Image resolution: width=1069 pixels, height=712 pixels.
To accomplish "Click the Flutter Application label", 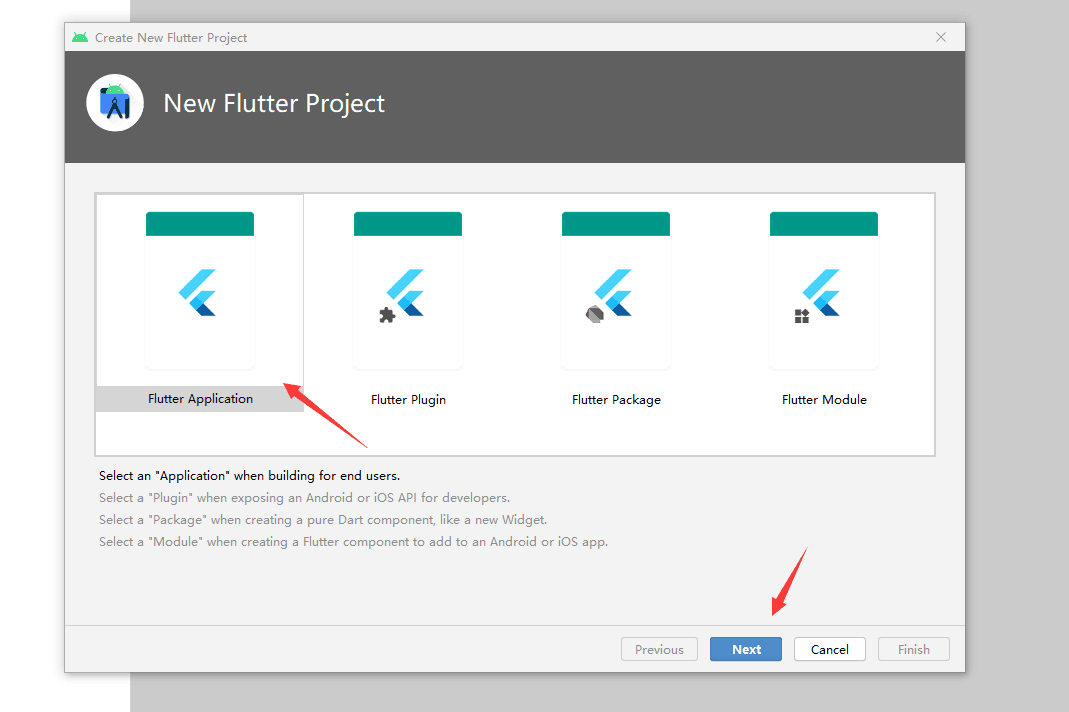I will (200, 399).
